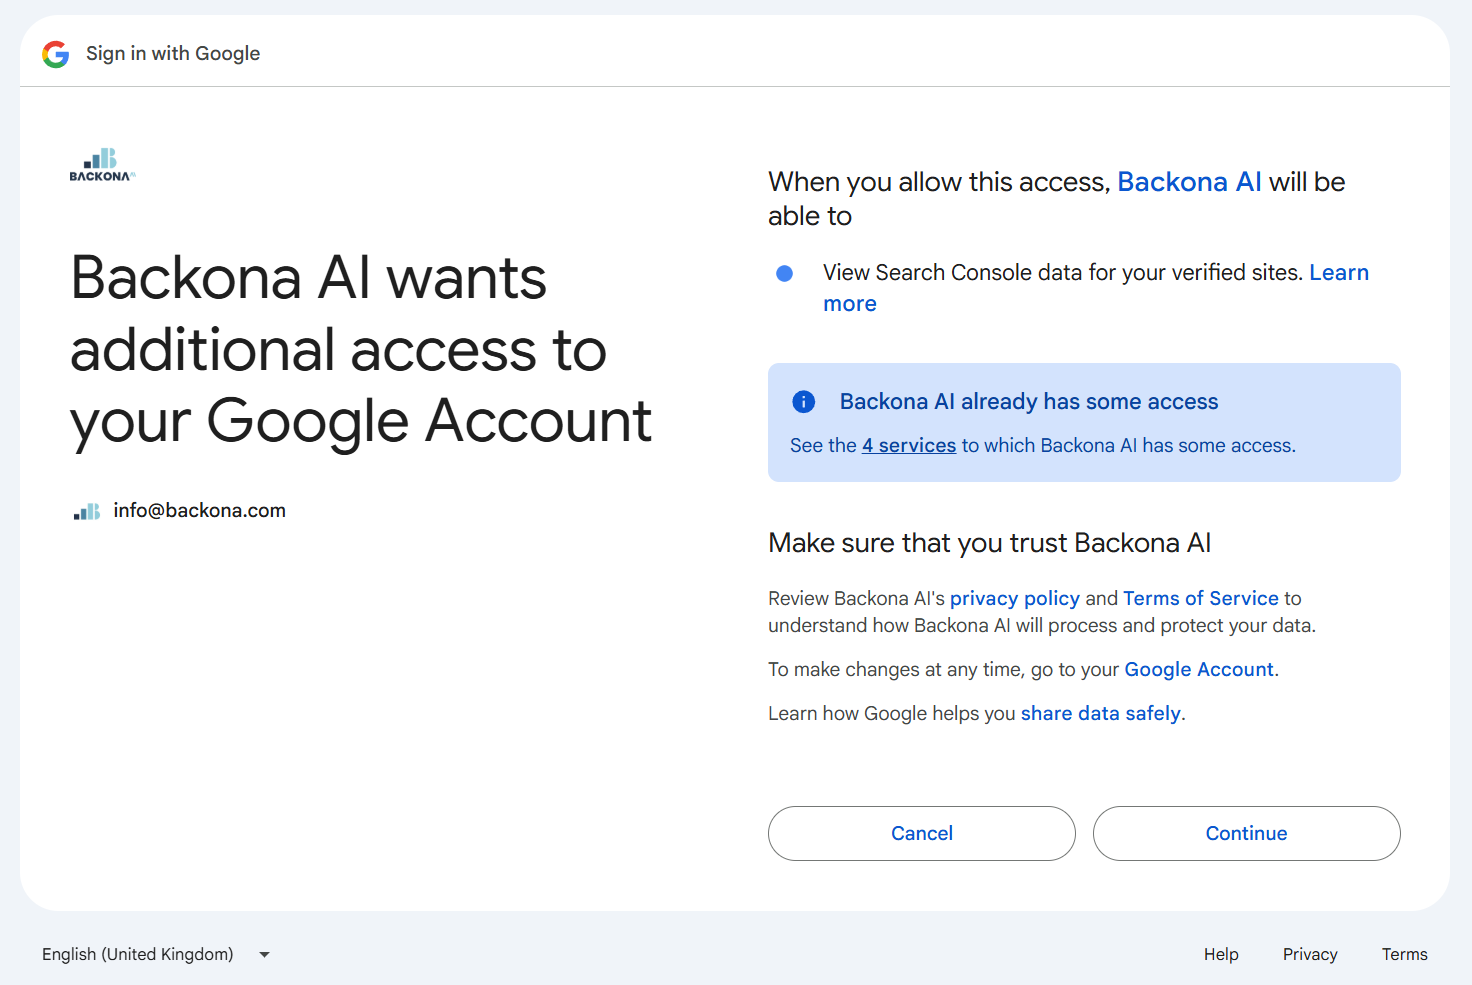Click the info icon in the blue notice
Viewport: 1472px width, 985px height.
pyautogui.click(x=804, y=402)
